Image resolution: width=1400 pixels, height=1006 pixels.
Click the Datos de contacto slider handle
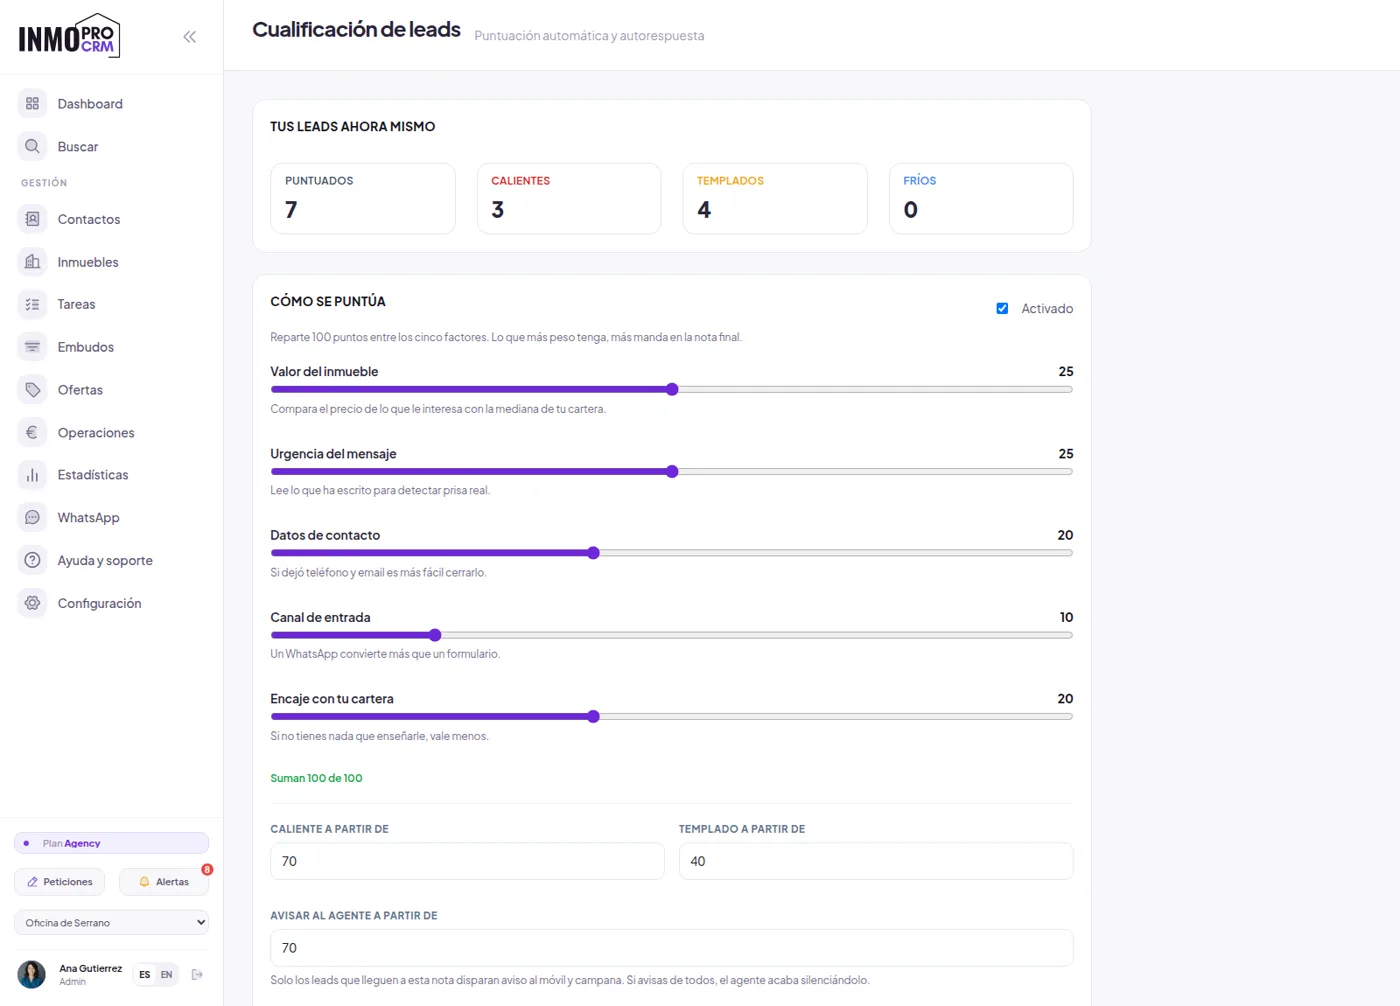click(x=593, y=553)
